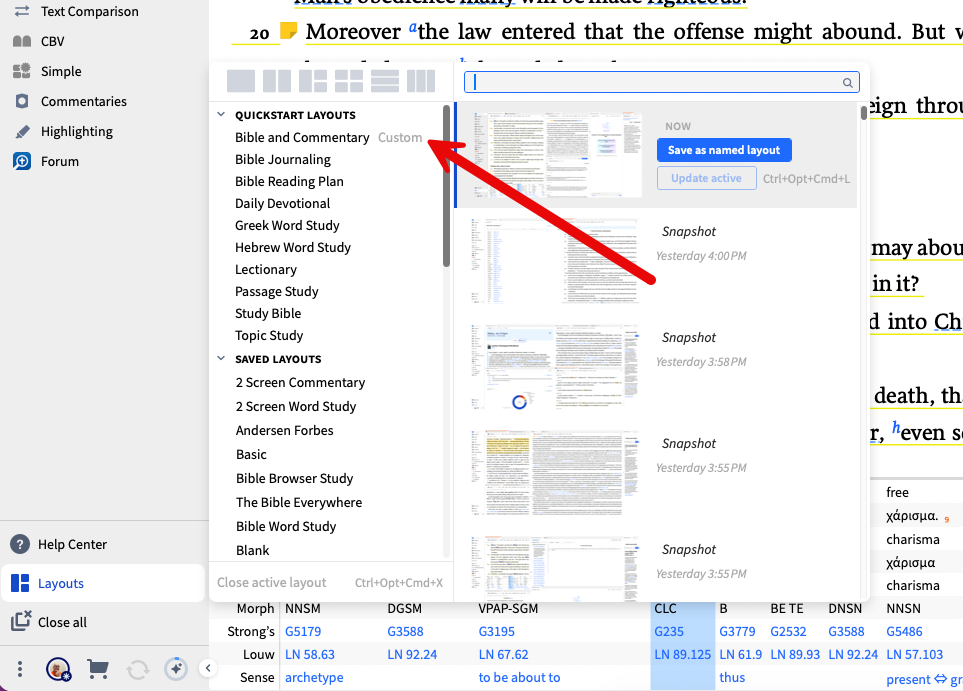Viewport: 963px width, 691px height.
Task: Open the CBV book icon
Action: [x=21, y=41]
